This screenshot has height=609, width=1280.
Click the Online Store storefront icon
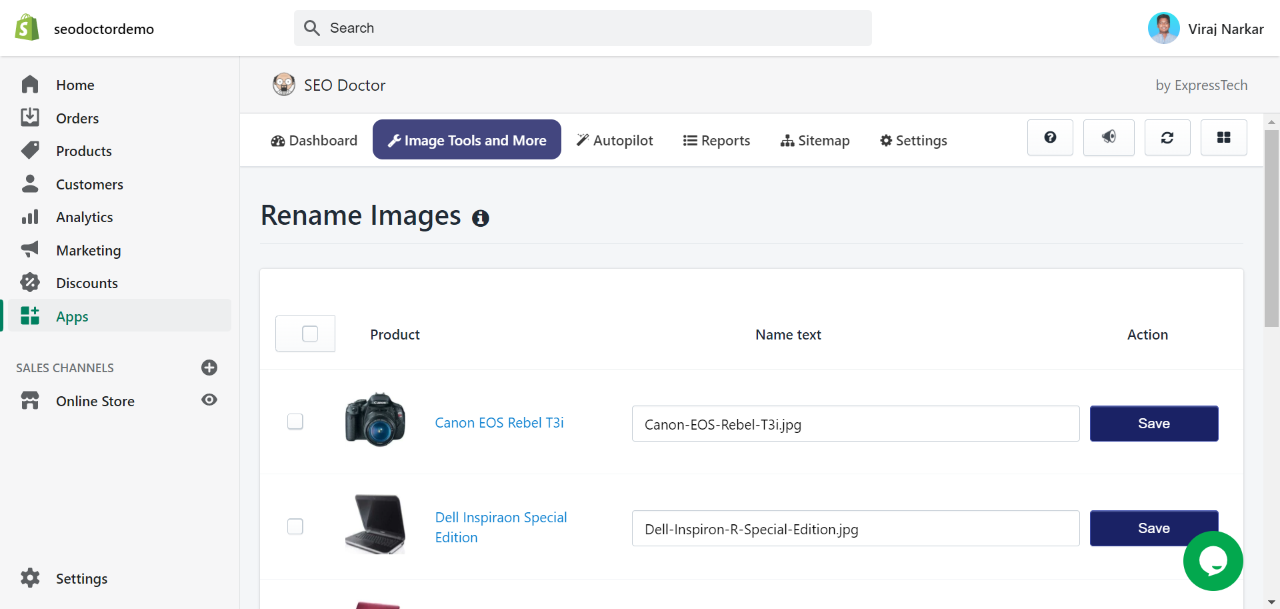tap(30, 401)
